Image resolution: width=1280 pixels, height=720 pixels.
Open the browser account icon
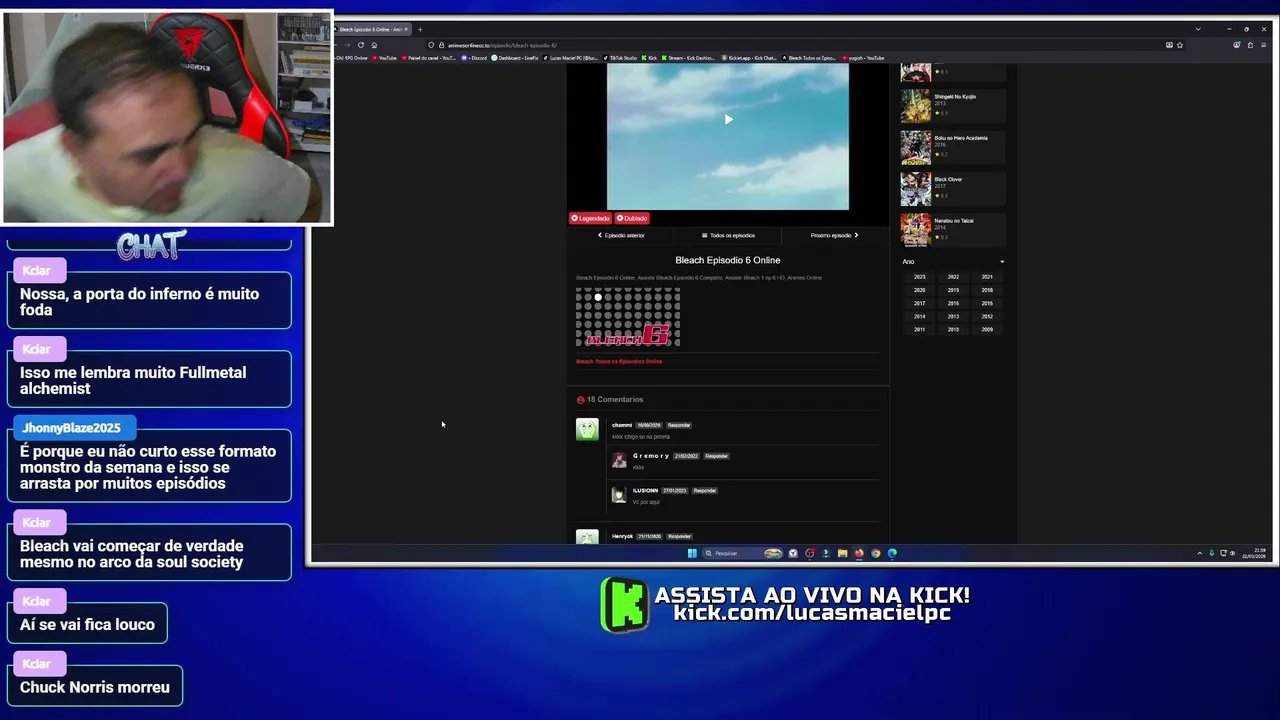point(1237,45)
